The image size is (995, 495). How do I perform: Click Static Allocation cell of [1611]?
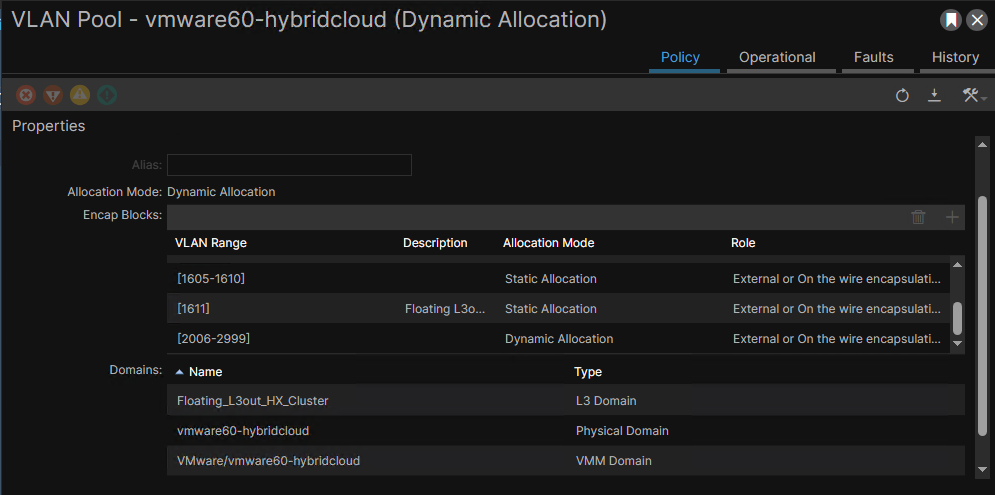(551, 308)
